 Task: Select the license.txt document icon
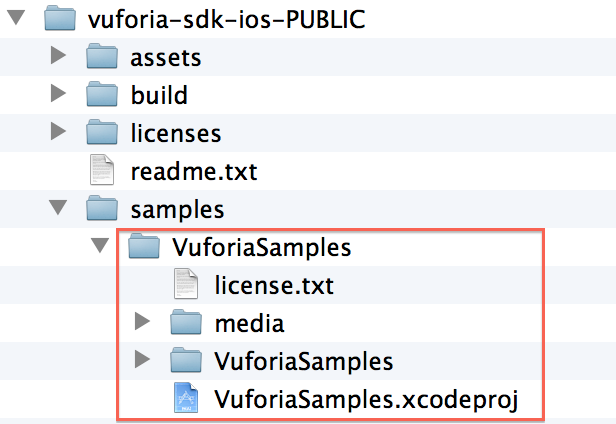pos(186,284)
